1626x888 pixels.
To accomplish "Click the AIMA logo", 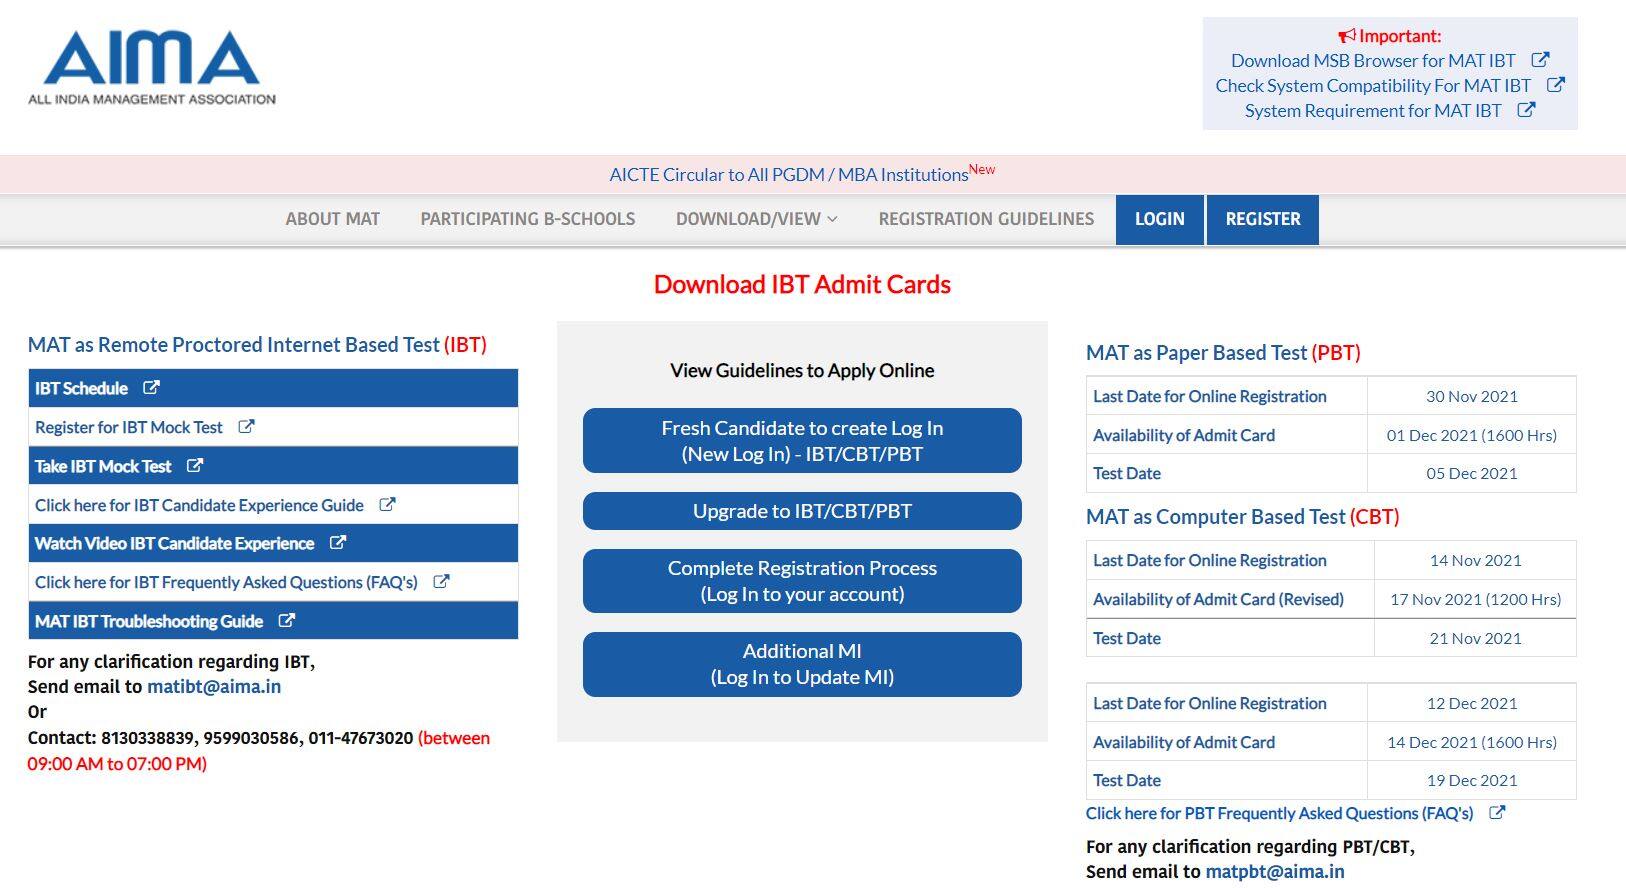I will [152, 67].
